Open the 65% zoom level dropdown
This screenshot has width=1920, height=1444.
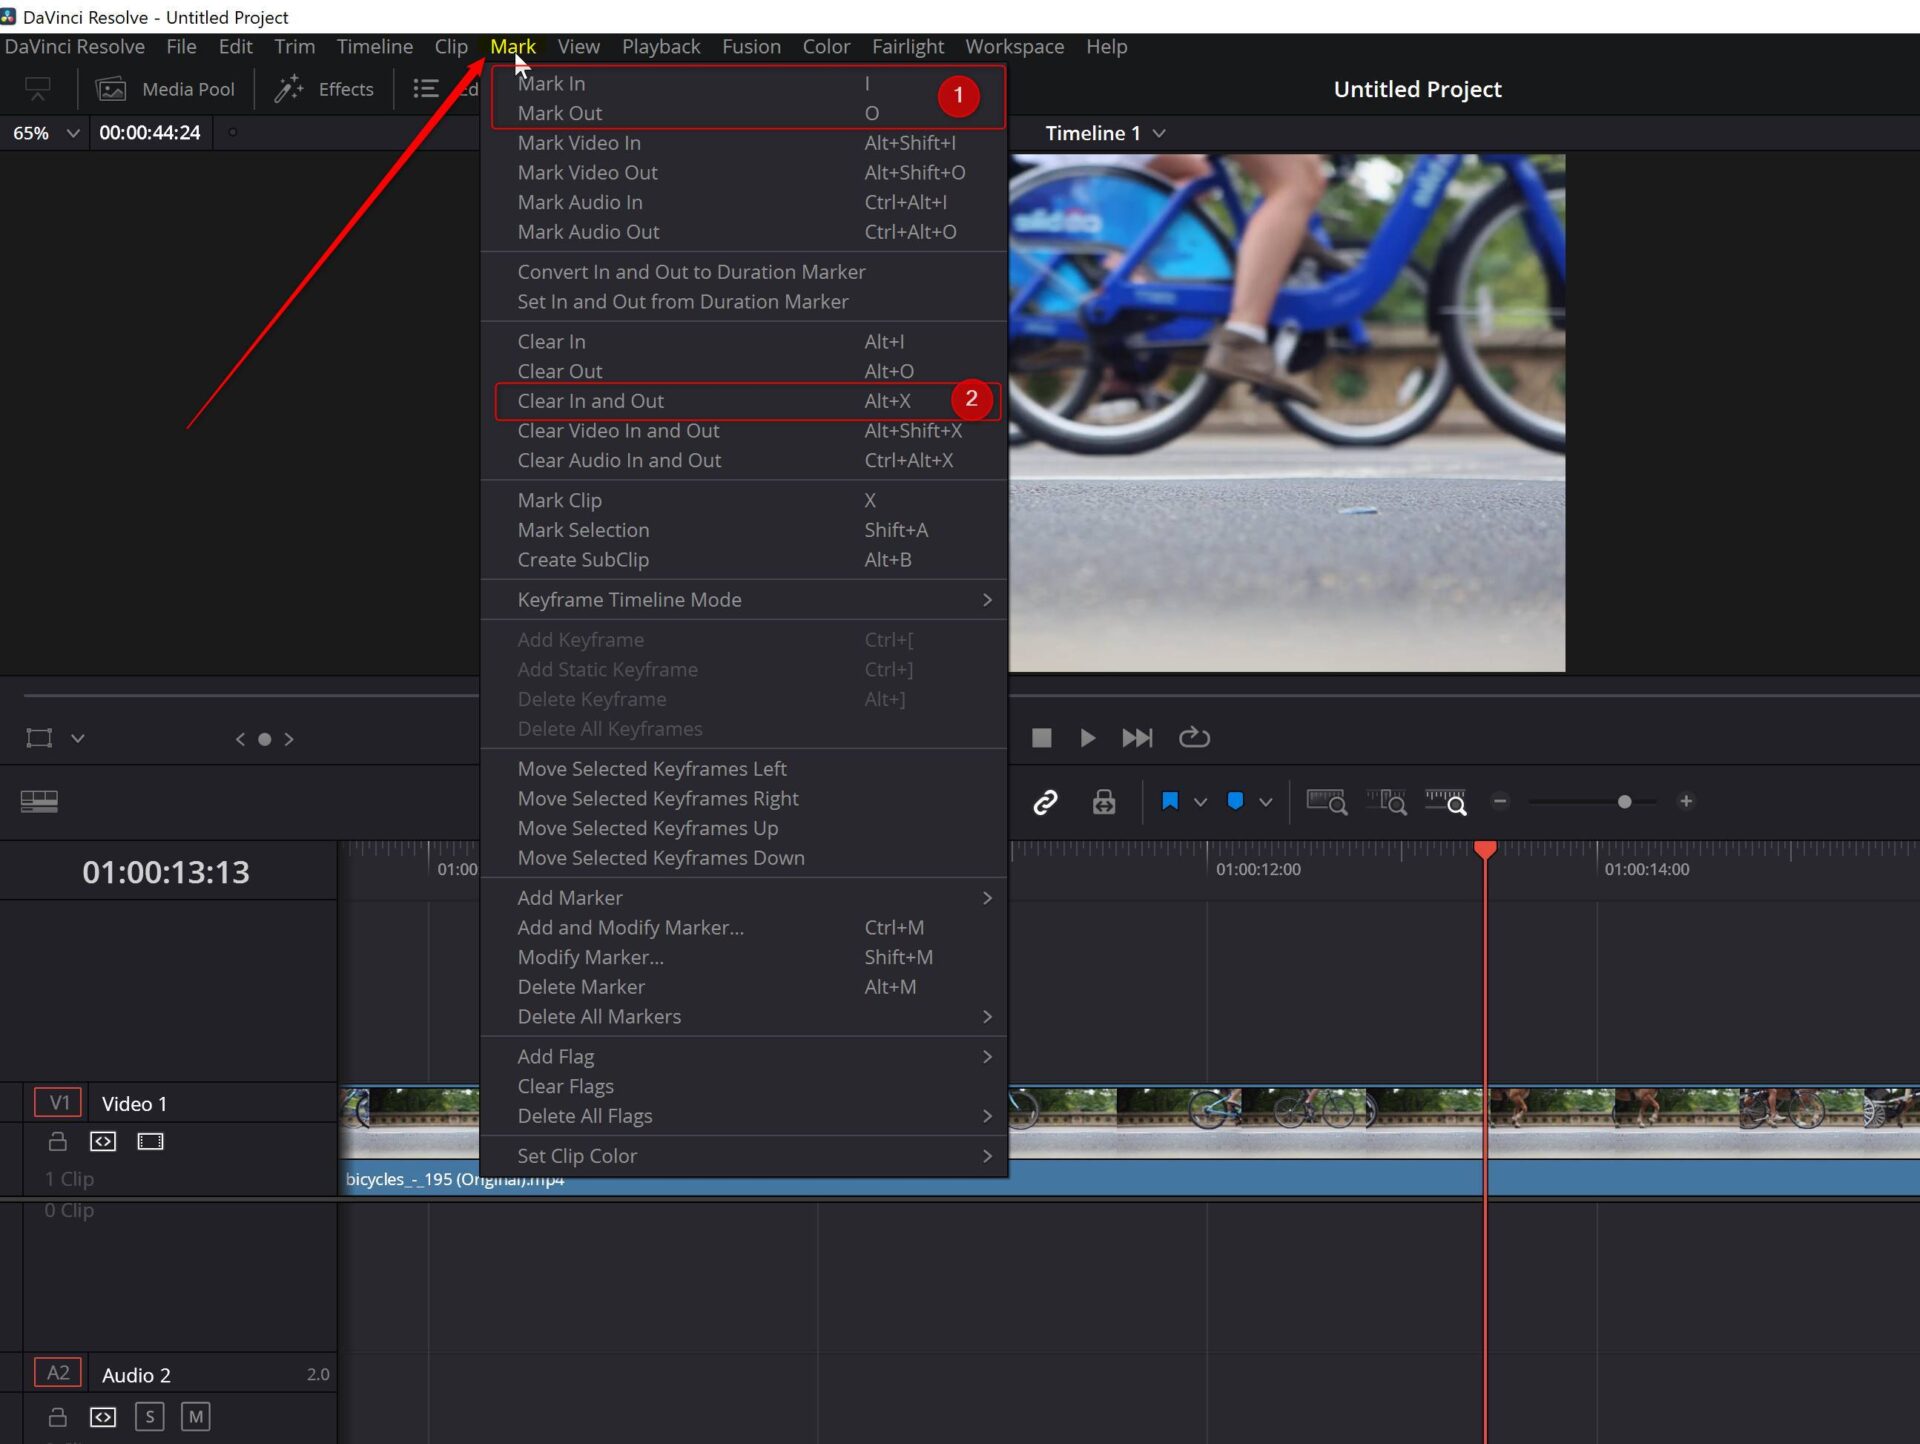[72, 132]
